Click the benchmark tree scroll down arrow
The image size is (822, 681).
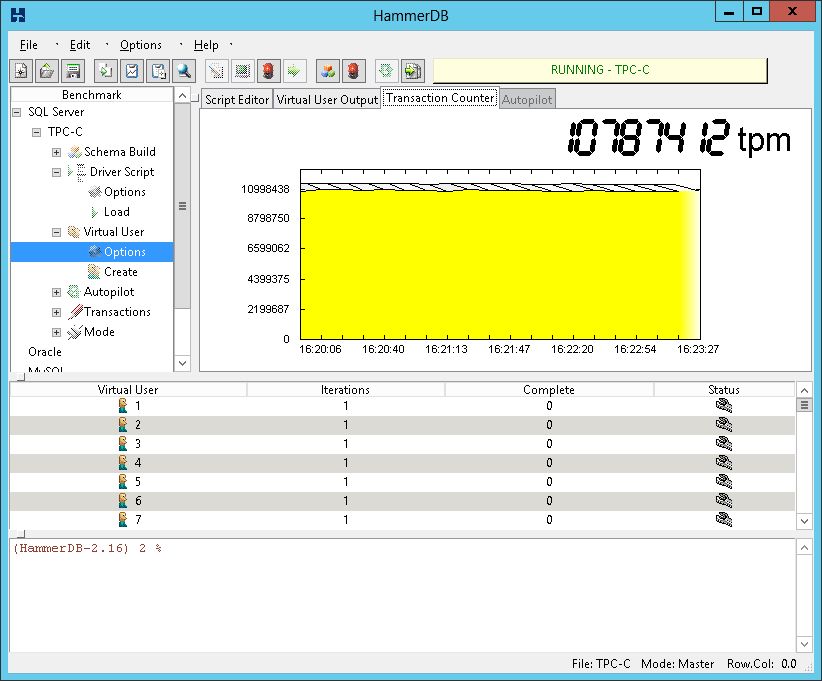182,363
